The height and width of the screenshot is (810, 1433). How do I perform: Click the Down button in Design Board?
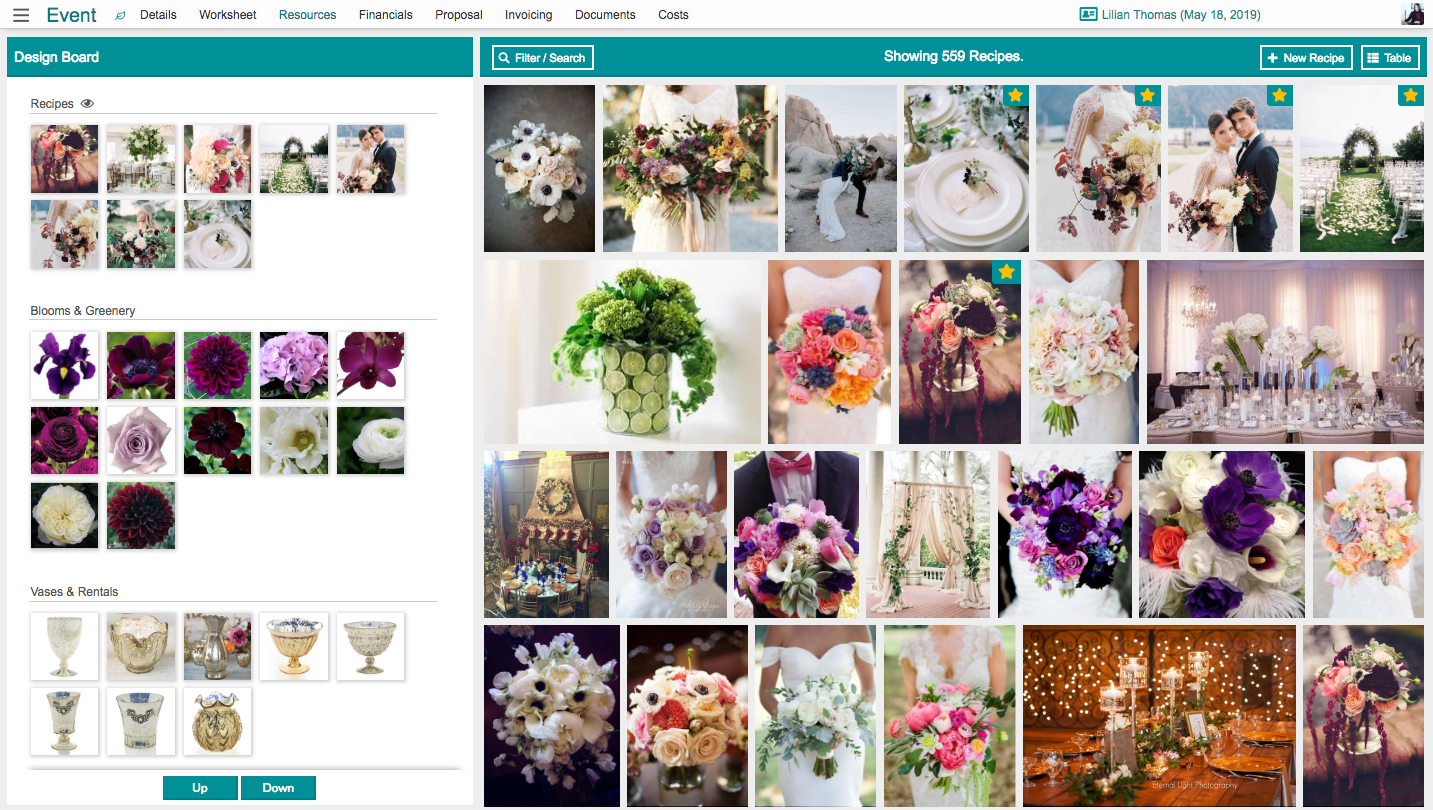[278, 788]
